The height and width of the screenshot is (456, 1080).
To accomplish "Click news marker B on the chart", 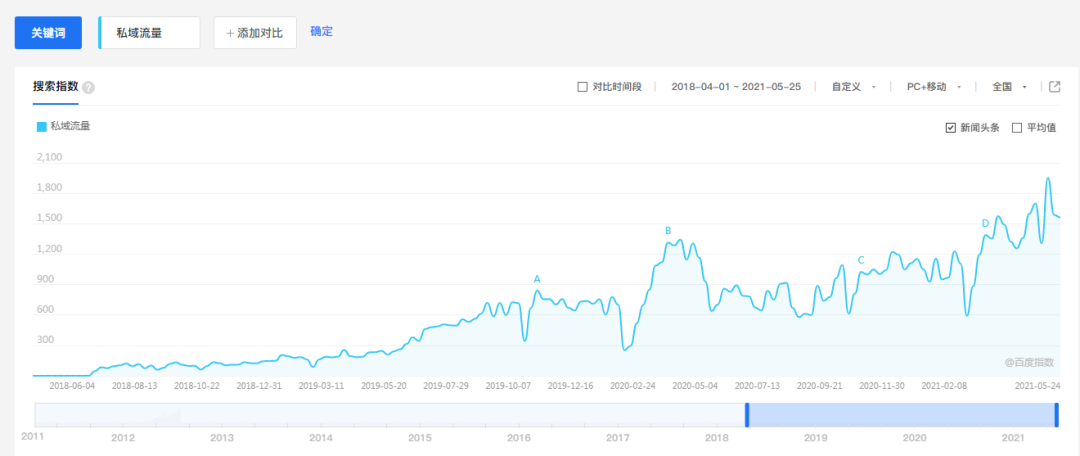I will click(668, 231).
